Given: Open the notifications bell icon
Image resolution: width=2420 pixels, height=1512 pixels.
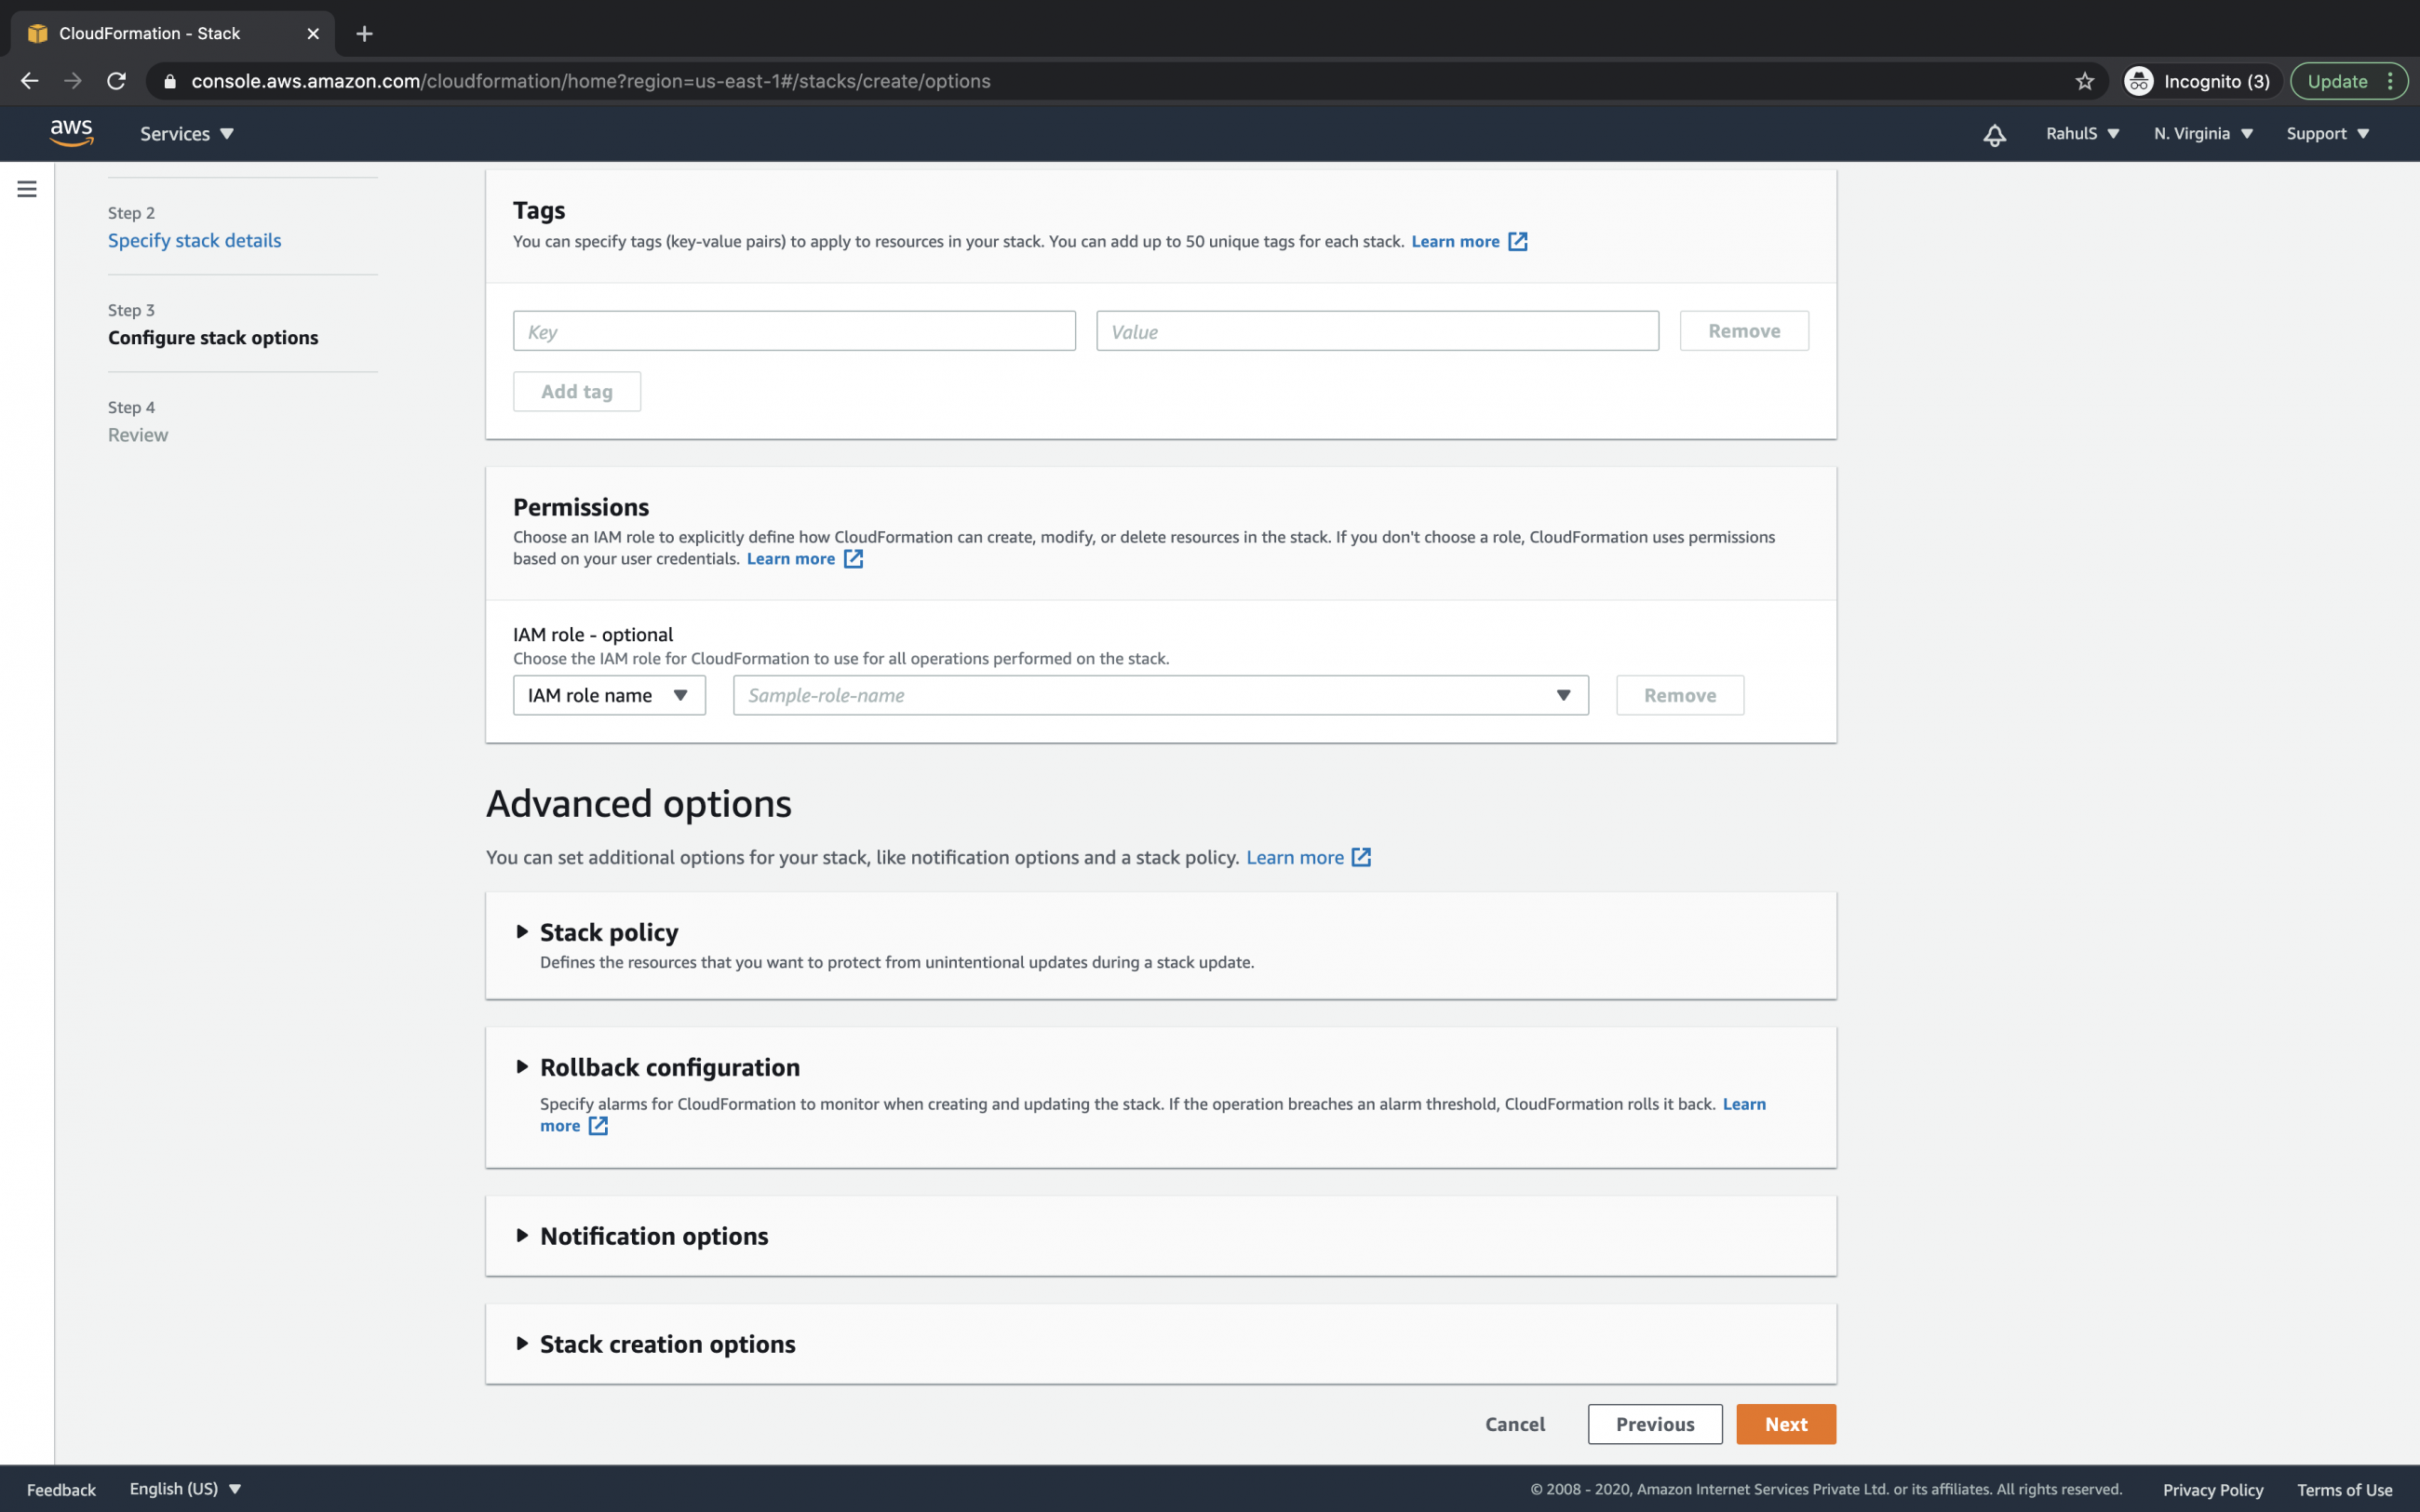Looking at the screenshot, I should click(1994, 134).
